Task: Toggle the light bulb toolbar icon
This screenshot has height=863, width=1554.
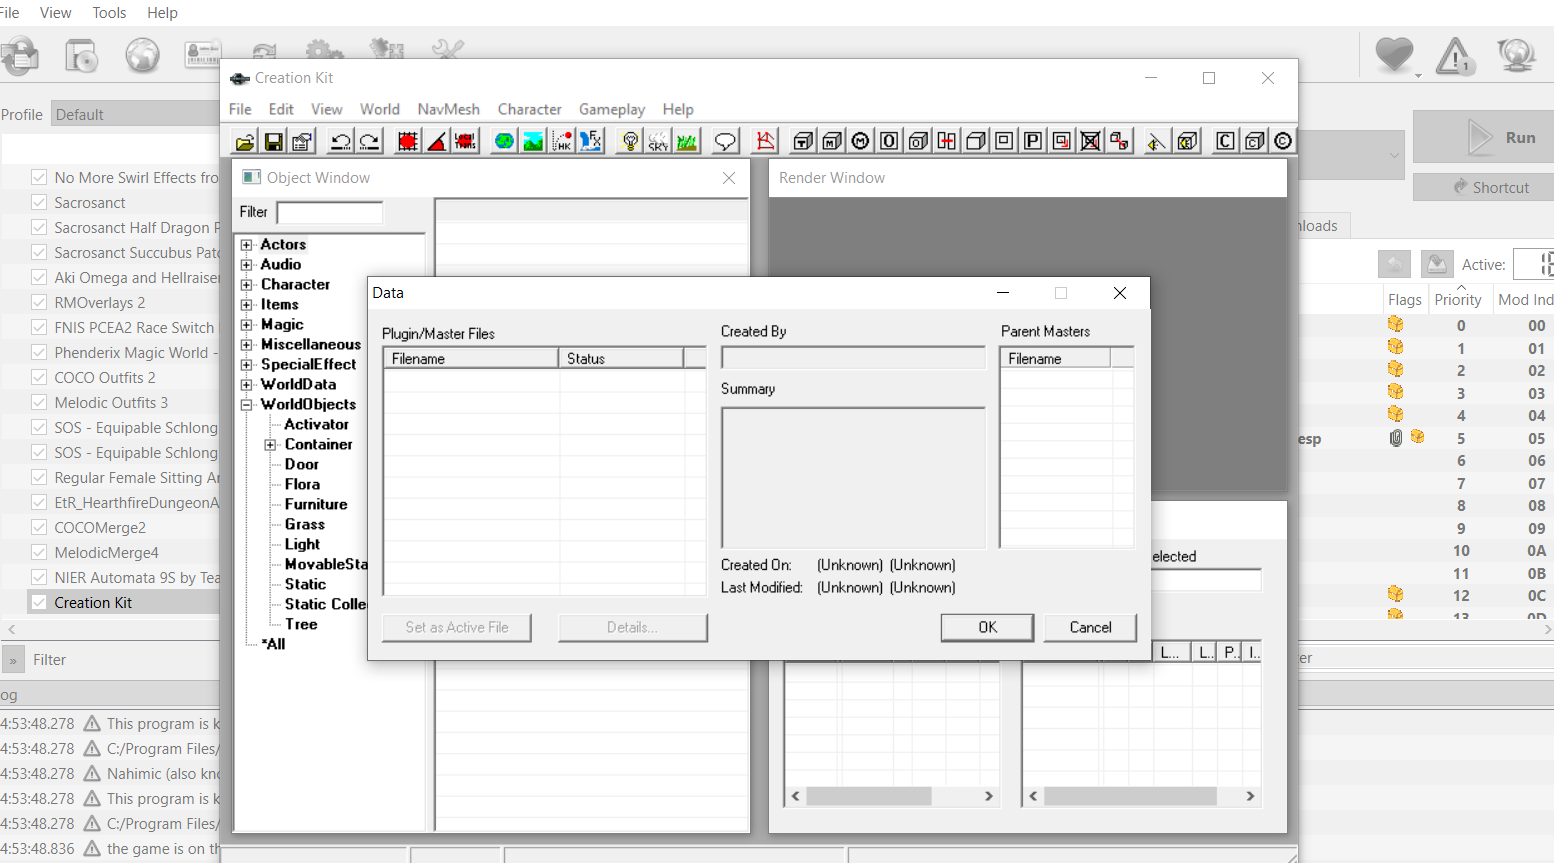Action: click(x=630, y=142)
